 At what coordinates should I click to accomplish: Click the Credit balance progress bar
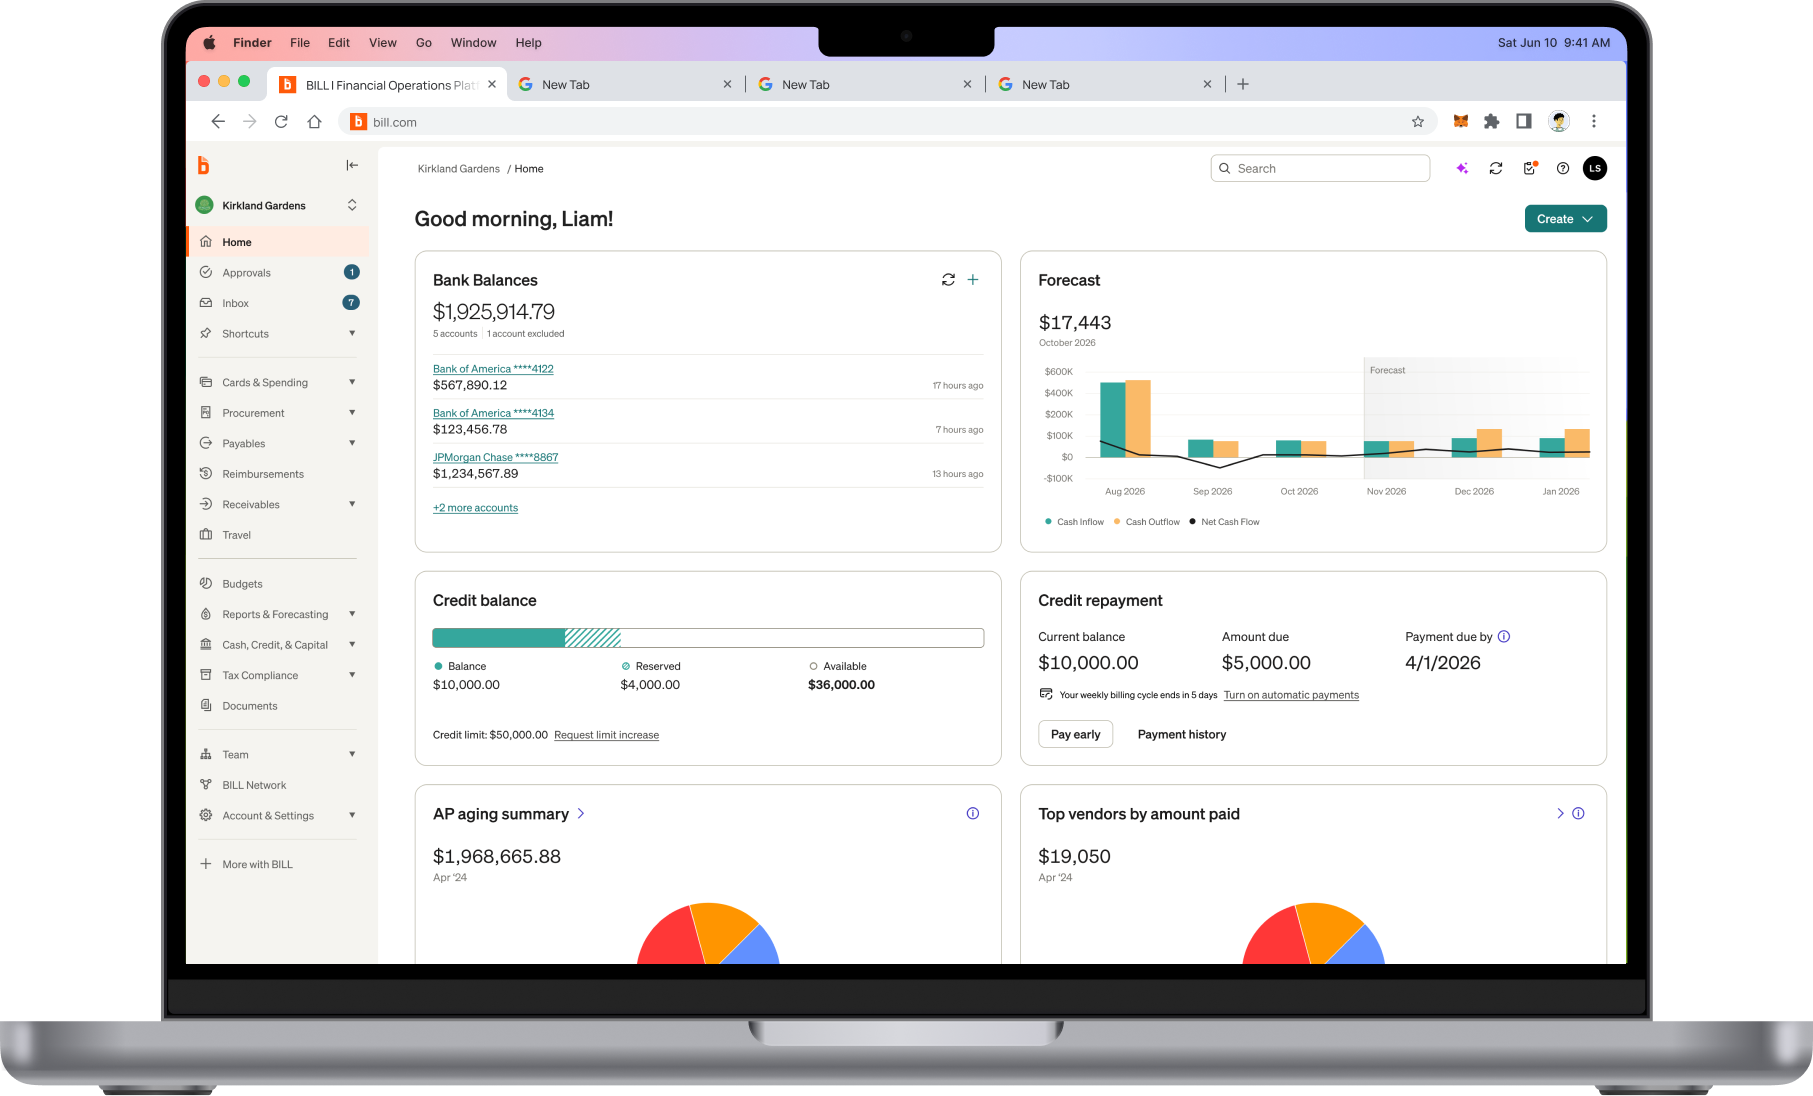click(707, 637)
